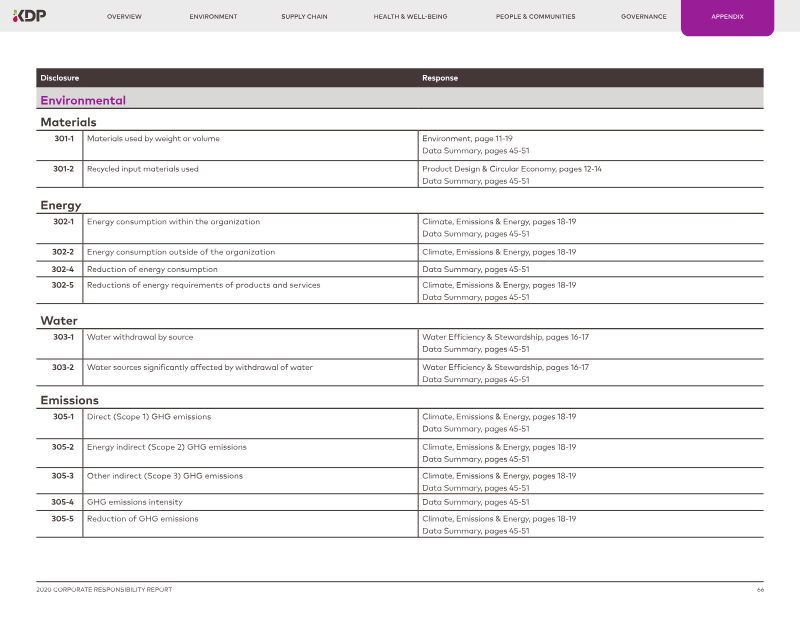Follow Product Design & Circular Economy link
800x618 pixels.
tap(511, 169)
